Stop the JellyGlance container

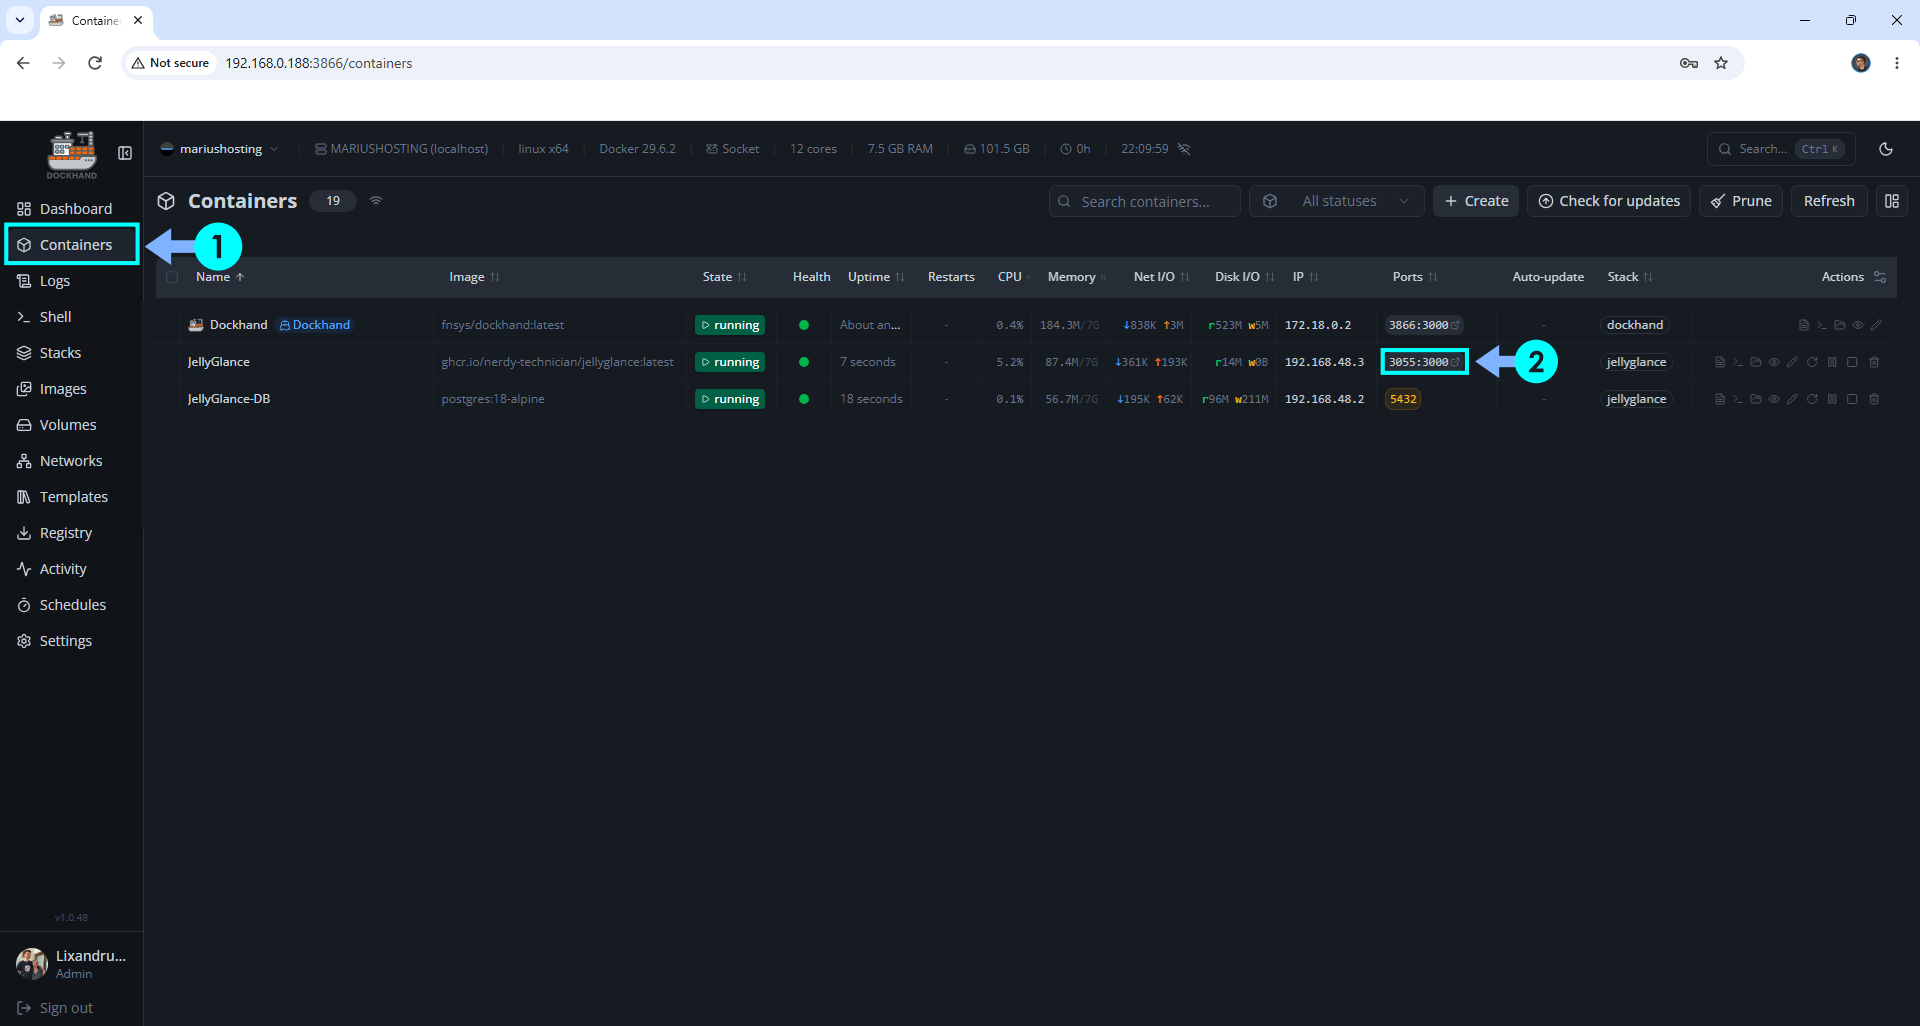click(1852, 362)
